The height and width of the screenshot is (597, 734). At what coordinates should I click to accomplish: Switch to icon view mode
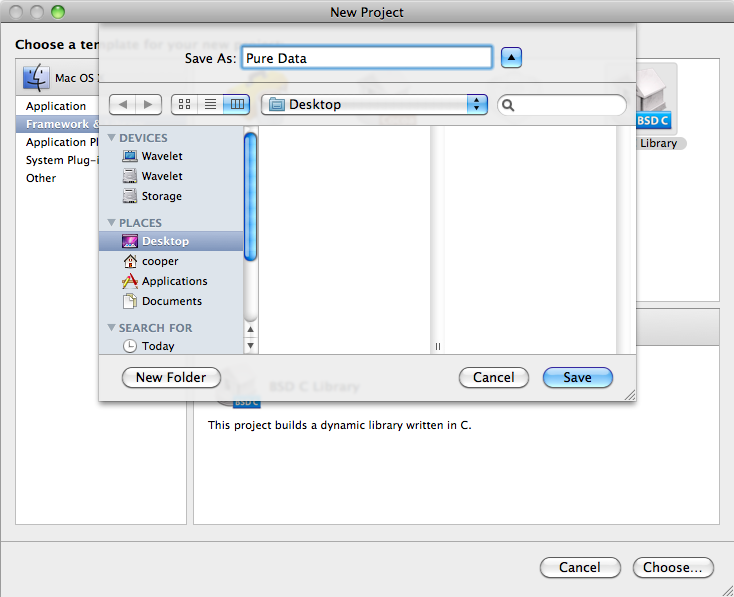(x=184, y=104)
